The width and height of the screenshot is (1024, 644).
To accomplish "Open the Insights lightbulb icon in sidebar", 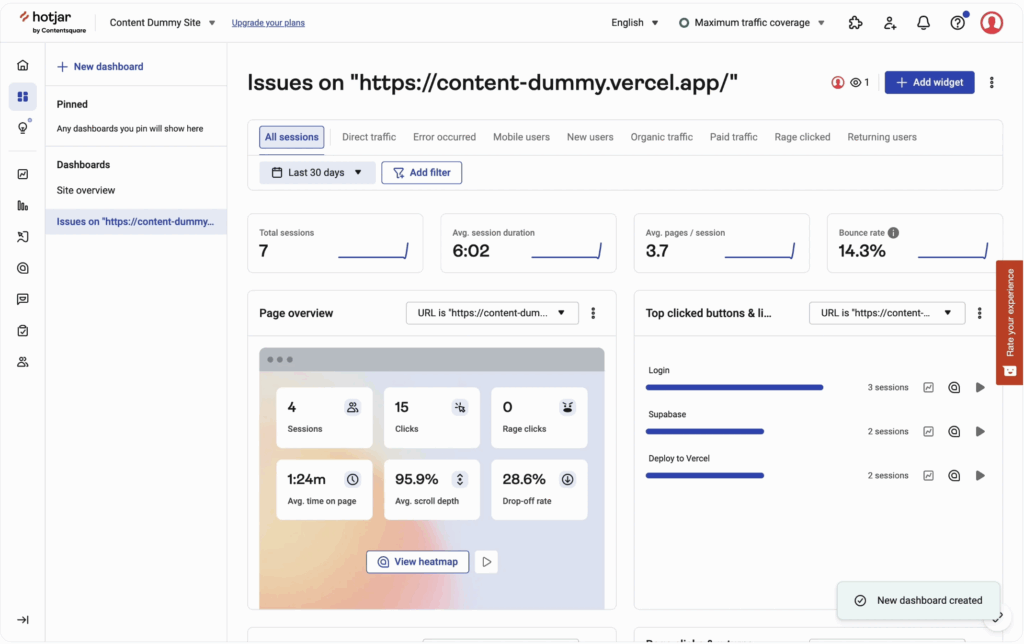I will pos(22,128).
